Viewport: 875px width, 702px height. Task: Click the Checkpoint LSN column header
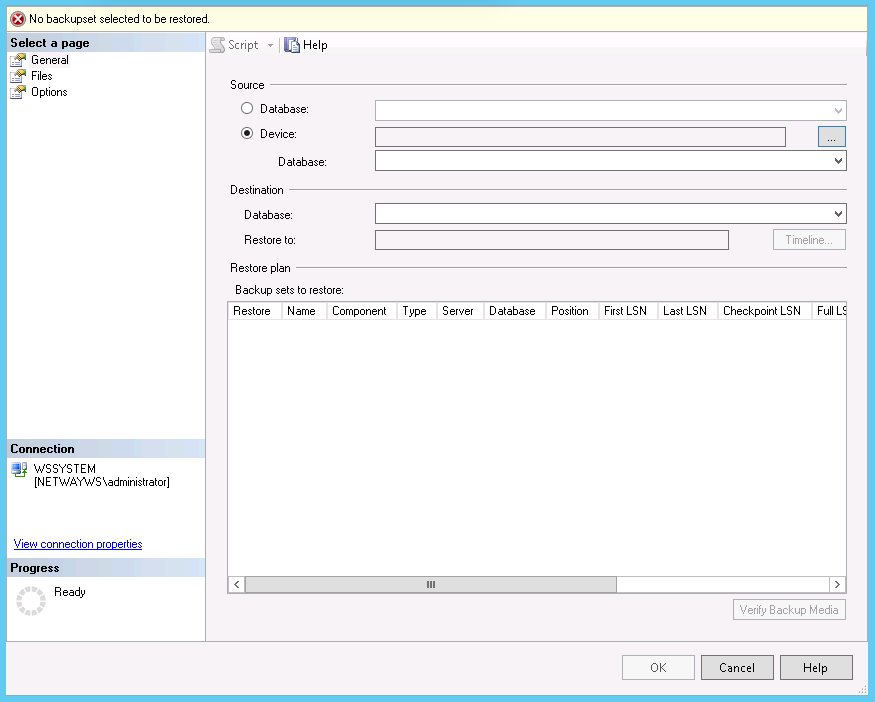pos(761,311)
